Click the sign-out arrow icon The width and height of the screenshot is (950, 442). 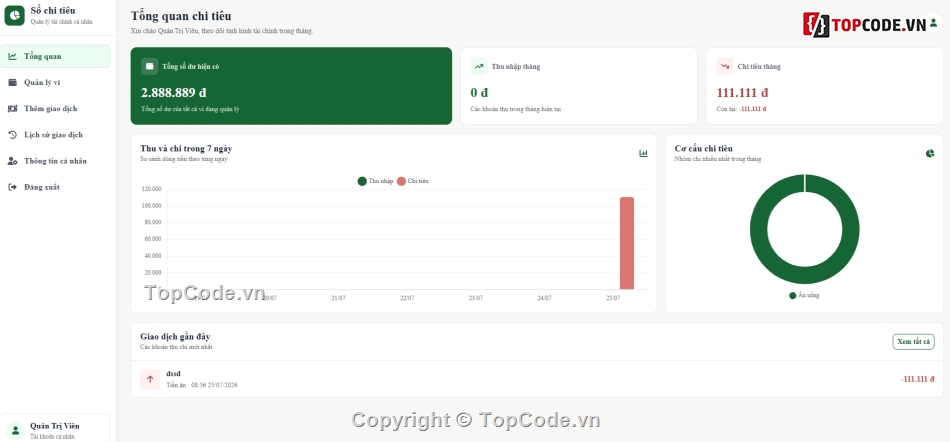(x=12, y=187)
